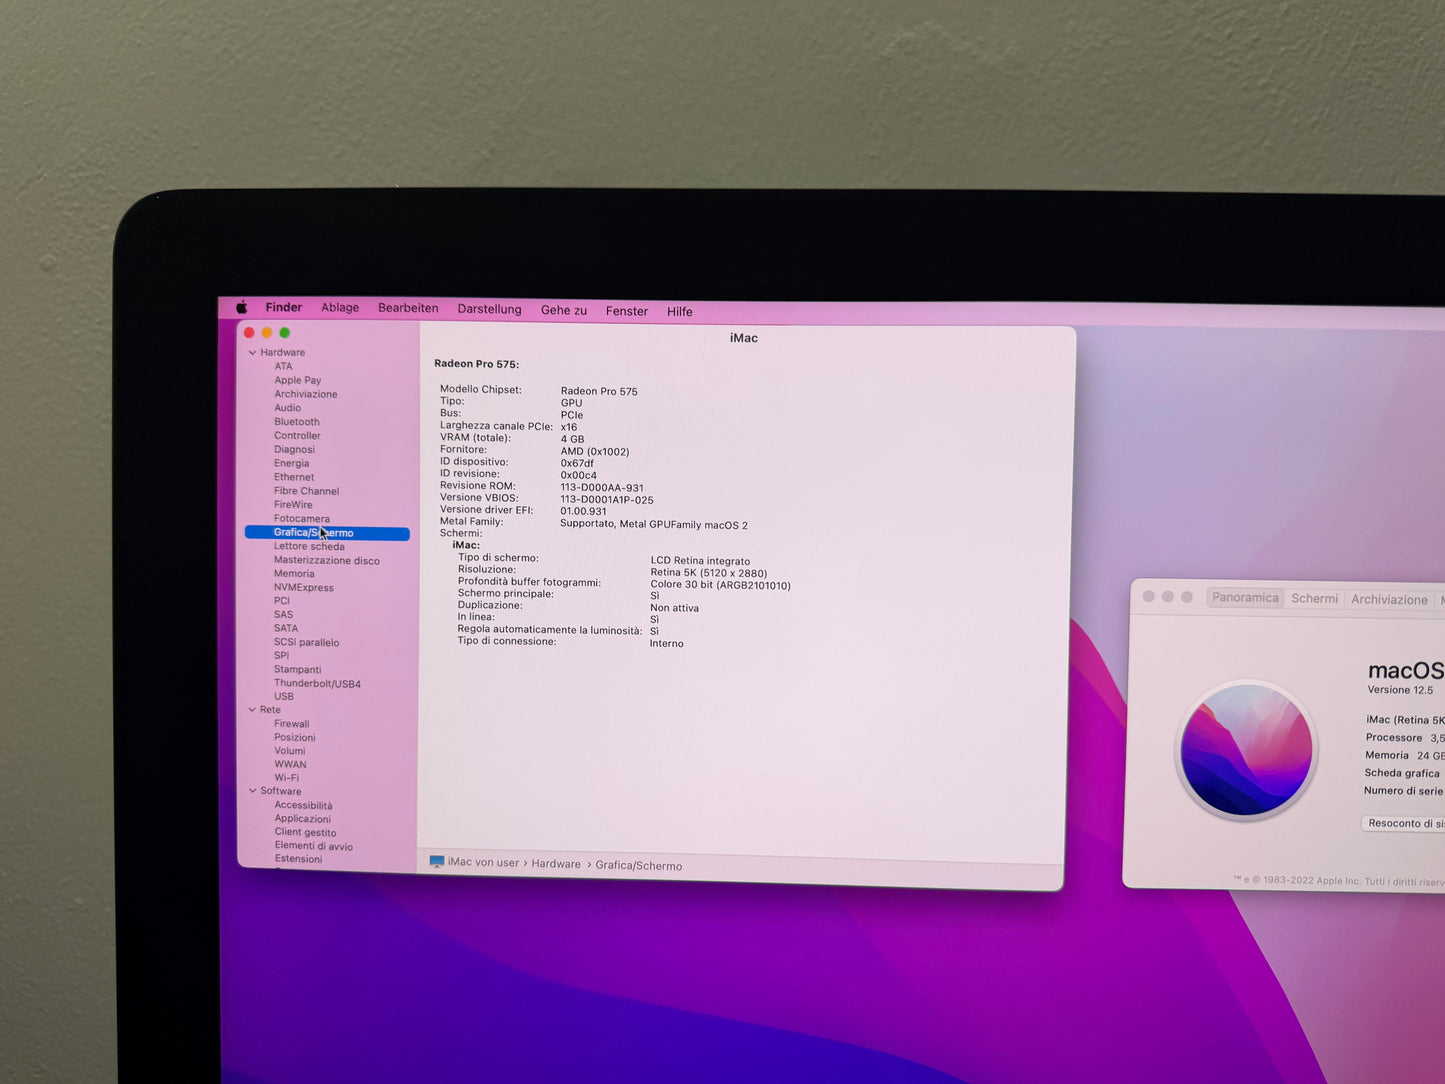Select Applicazioni under Software
Image resolution: width=1445 pixels, height=1084 pixels.
(x=303, y=819)
